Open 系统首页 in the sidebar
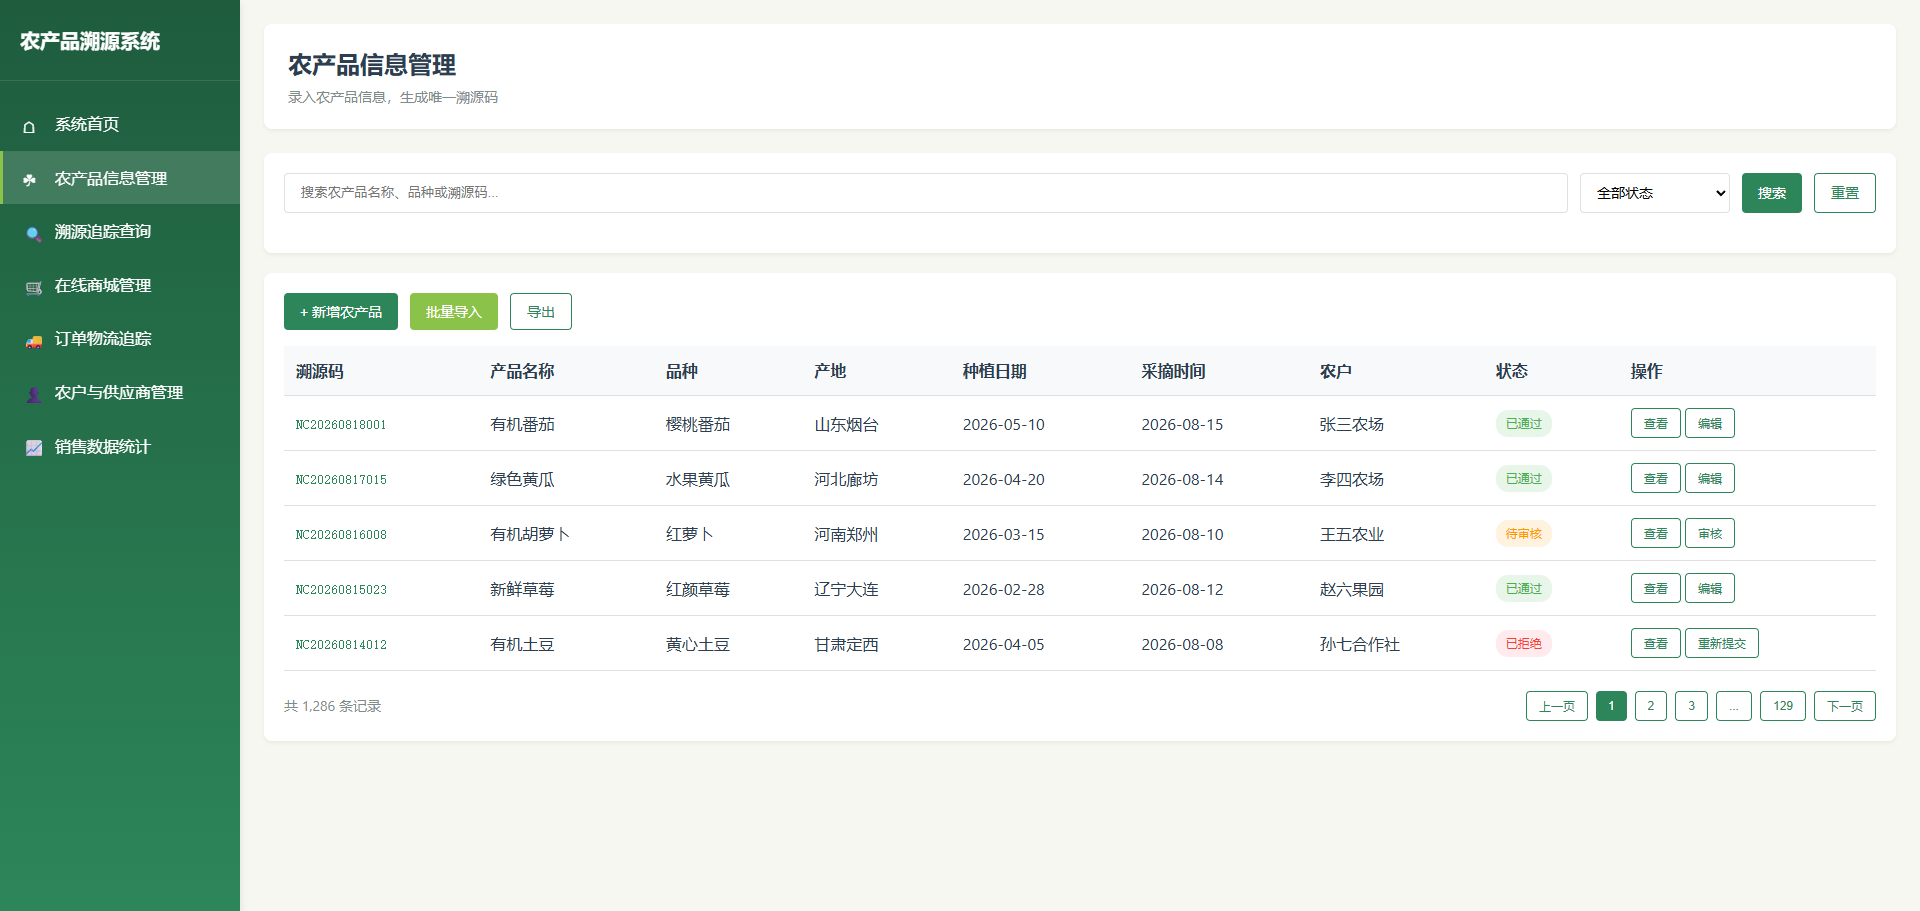The width and height of the screenshot is (1920, 911). (x=120, y=124)
